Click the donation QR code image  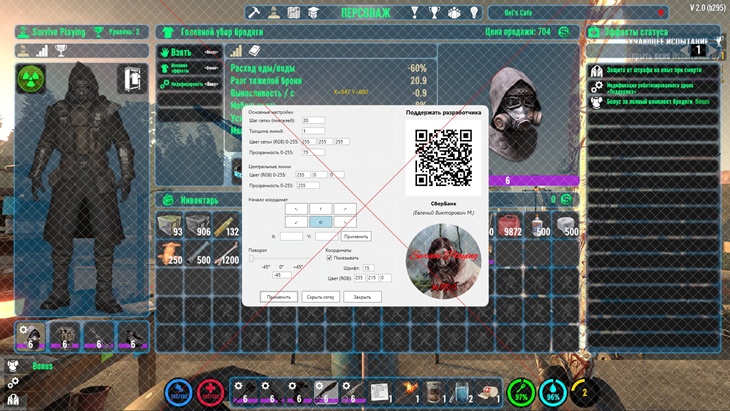pos(444,158)
